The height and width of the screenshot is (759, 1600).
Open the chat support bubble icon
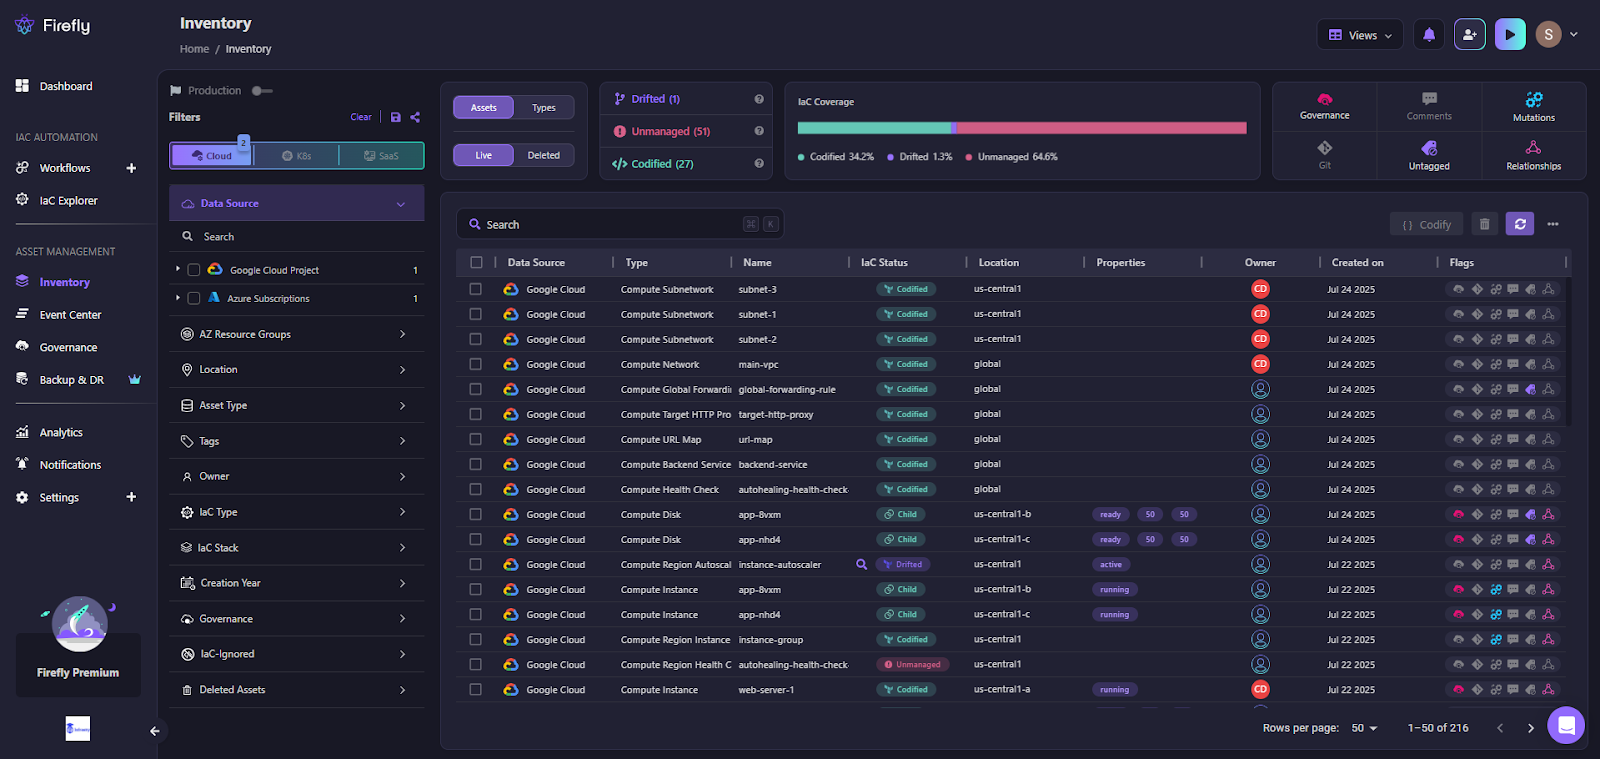click(x=1565, y=725)
